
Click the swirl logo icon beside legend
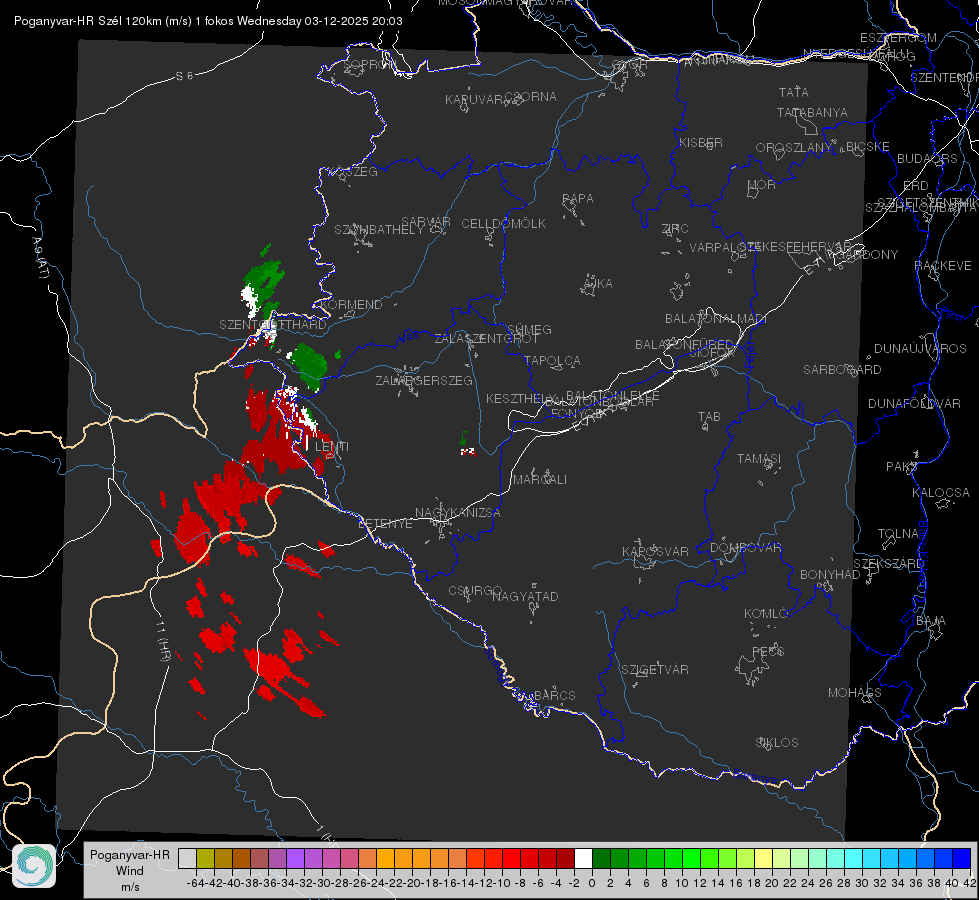pyautogui.click(x=34, y=866)
